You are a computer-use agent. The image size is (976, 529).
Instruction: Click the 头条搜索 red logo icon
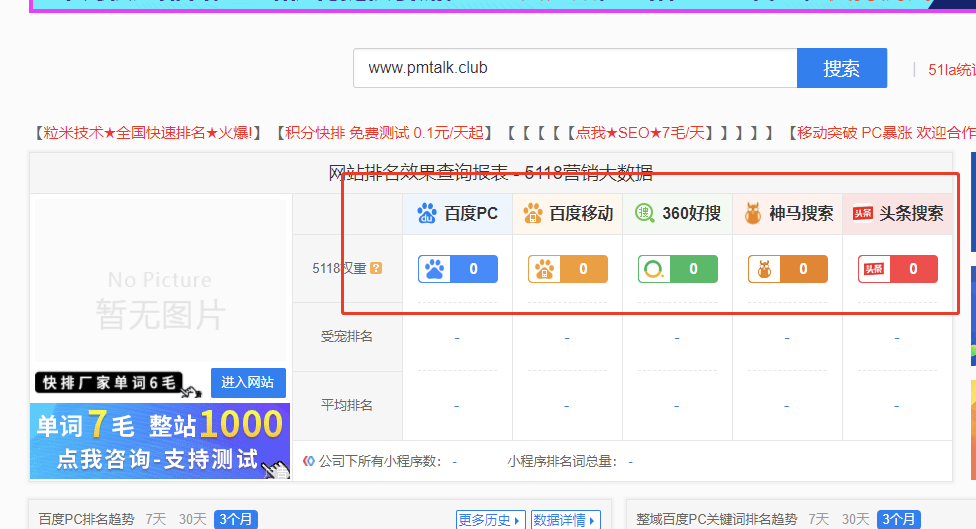click(863, 213)
